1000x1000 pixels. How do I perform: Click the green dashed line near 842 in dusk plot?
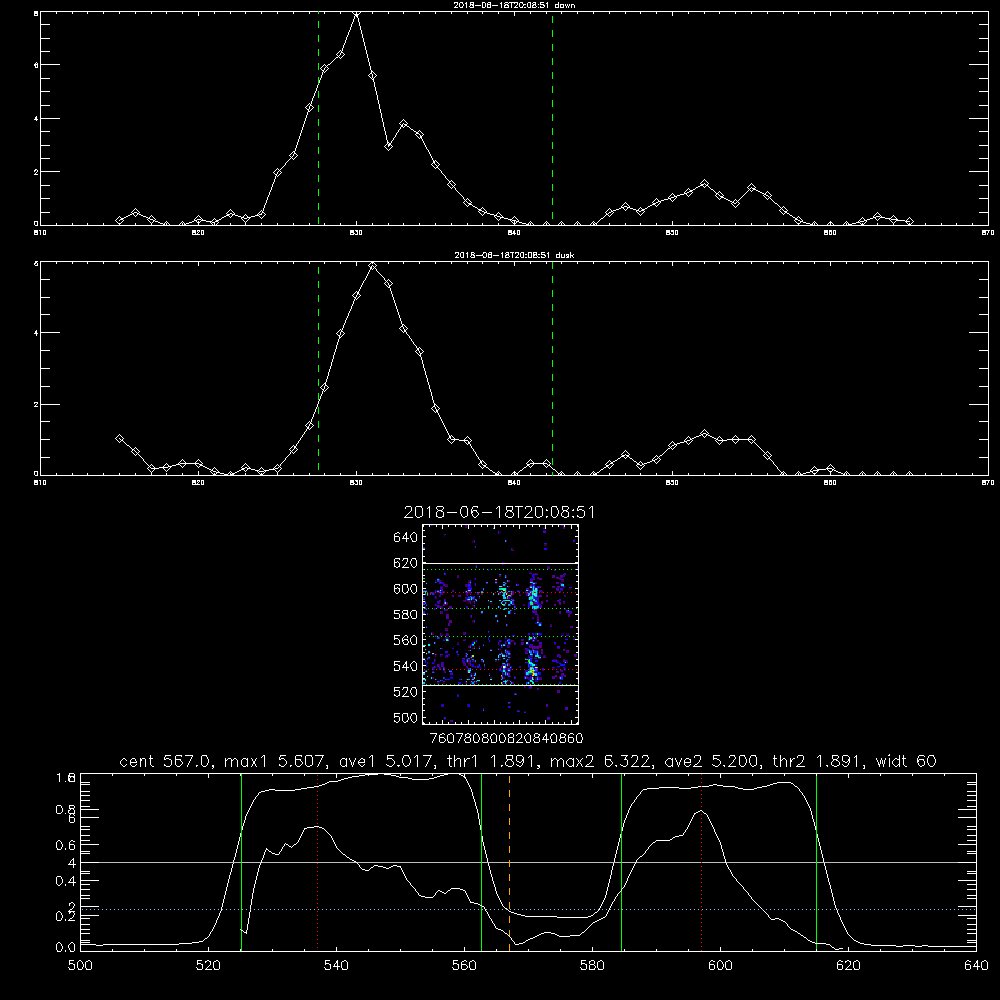(x=552, y=369)
